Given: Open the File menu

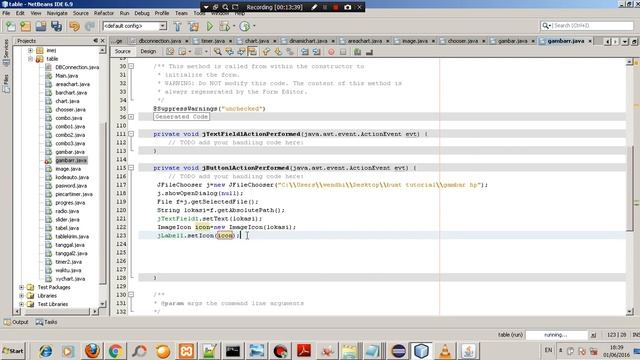Looking at the screenshot, I should [x=6, y=13].
